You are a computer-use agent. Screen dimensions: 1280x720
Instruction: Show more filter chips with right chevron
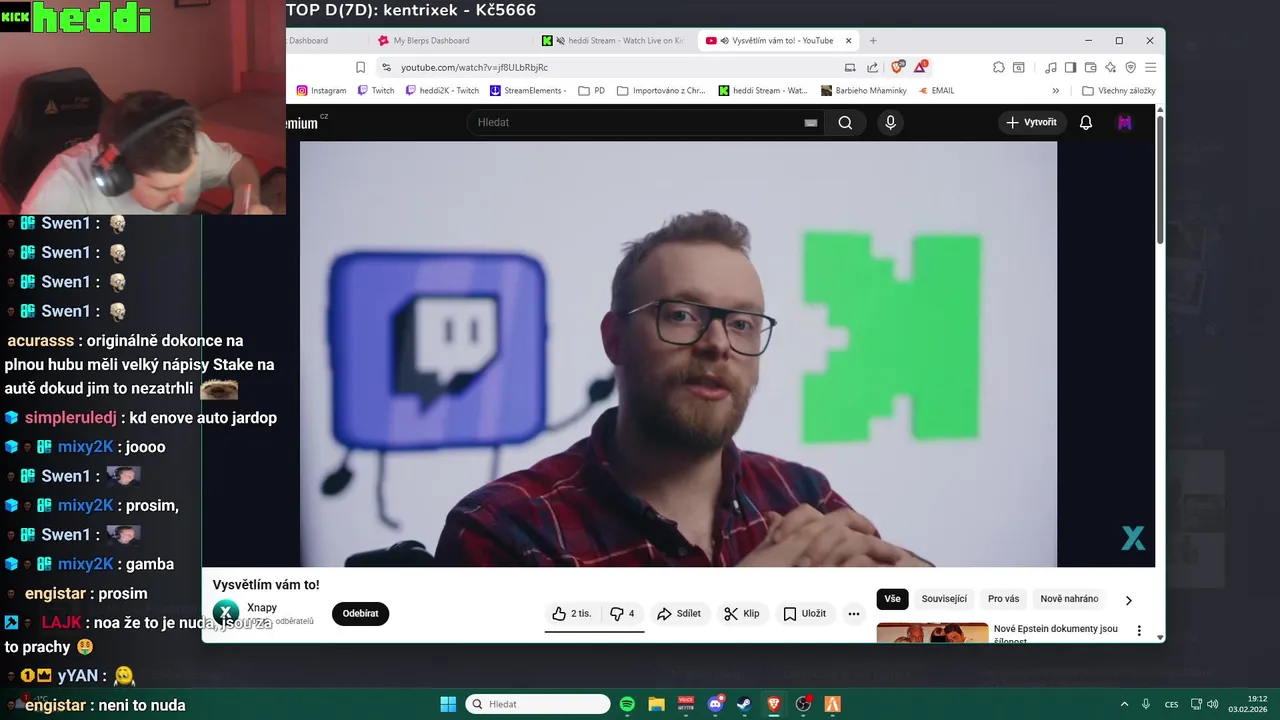tap(1128, 600)
